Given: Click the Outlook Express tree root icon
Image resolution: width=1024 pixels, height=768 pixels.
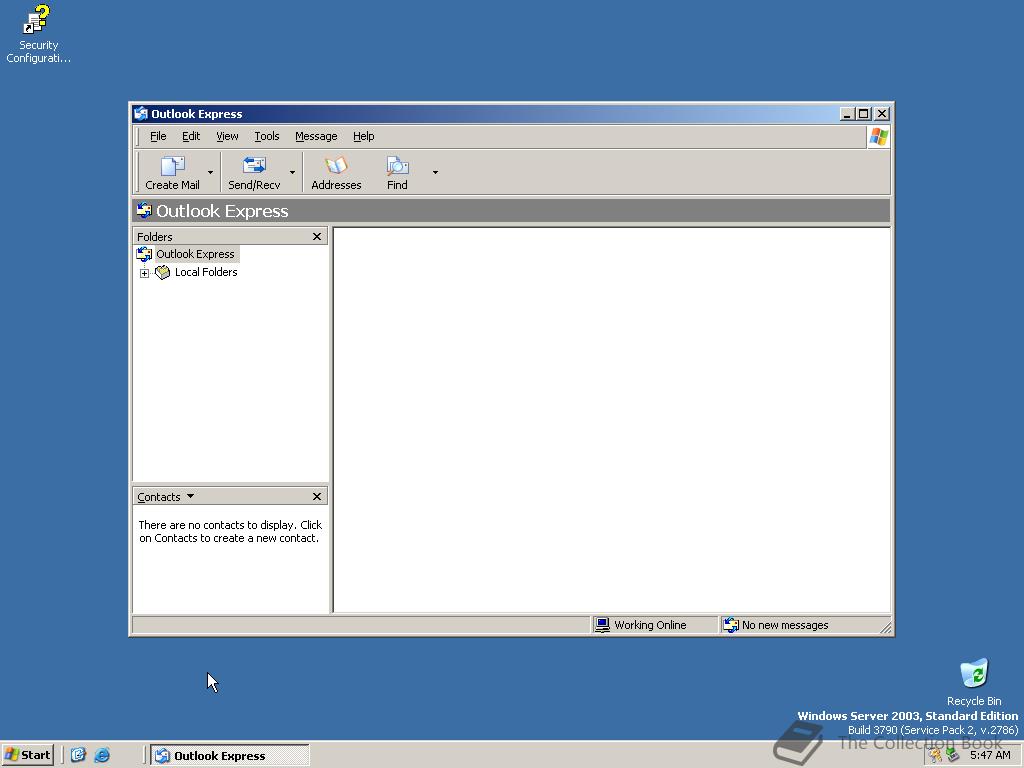Looking at the screenshot, I should click(144, 254).
